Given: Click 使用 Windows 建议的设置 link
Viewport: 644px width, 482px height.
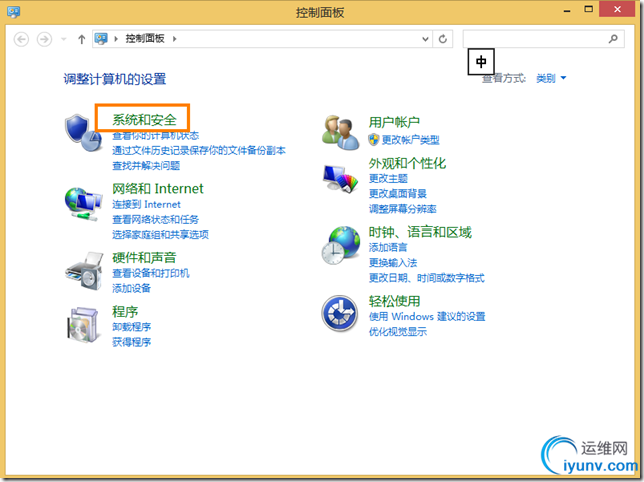Looking at the screenshot, I should (427, 317).
